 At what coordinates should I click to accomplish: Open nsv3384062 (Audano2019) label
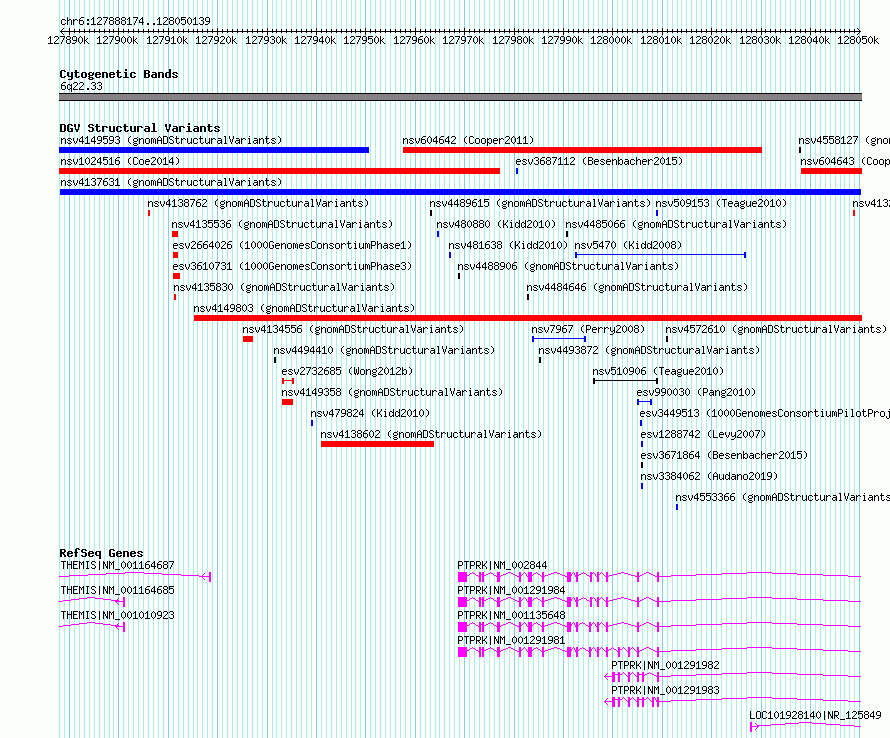(709, 476)
